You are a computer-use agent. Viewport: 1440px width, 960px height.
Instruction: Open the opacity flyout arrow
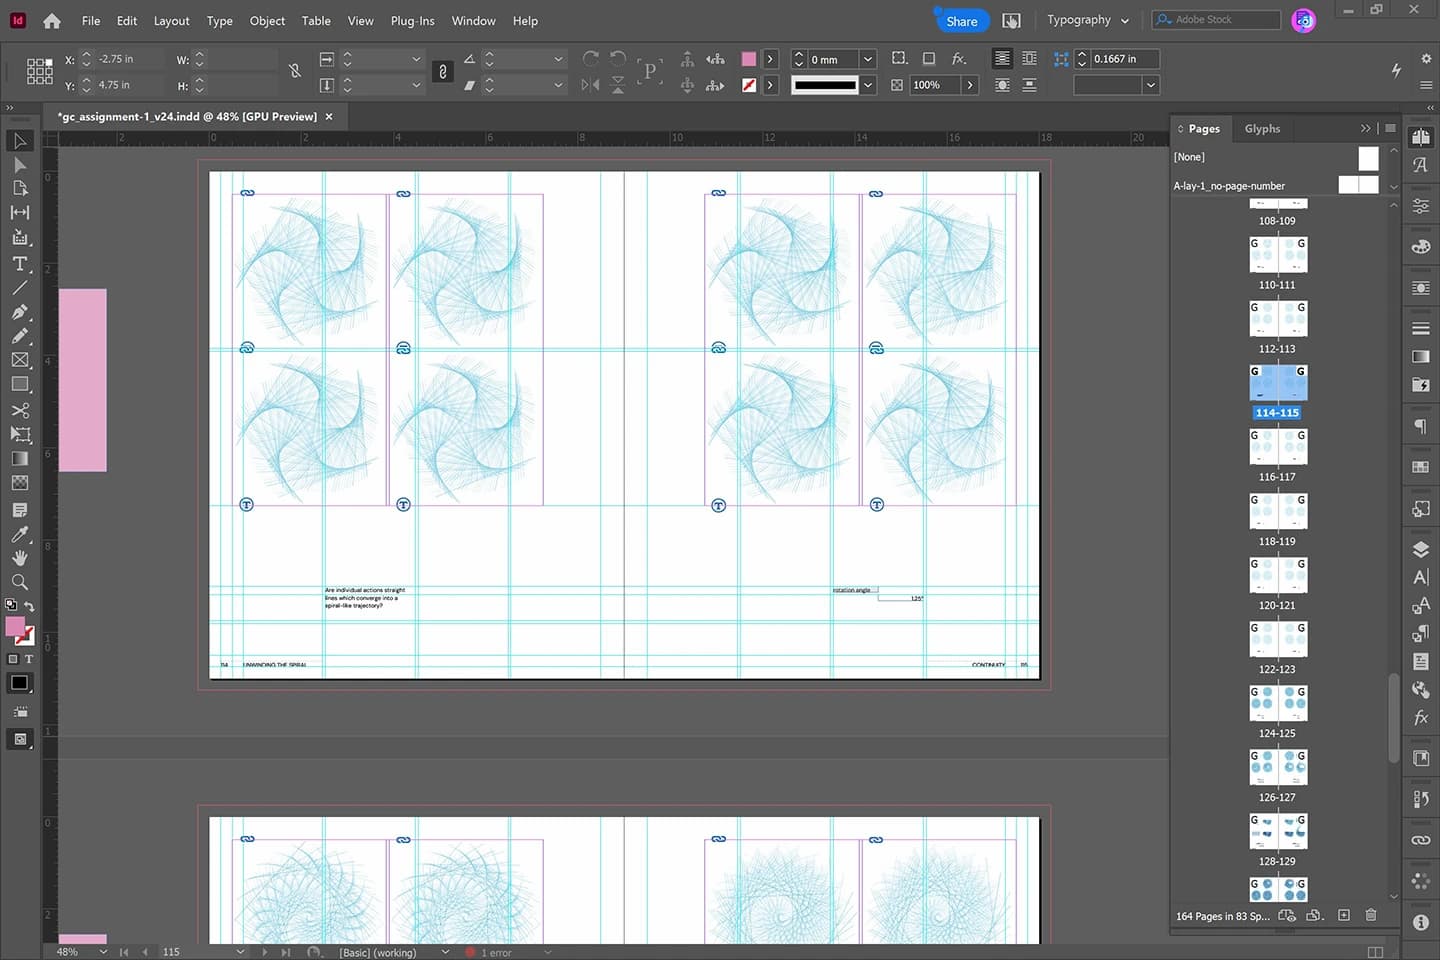(x=969, y=85)
